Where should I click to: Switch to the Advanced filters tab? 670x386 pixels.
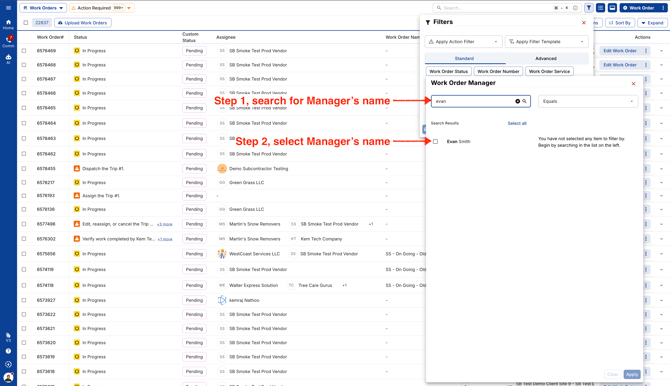point(546,58)
